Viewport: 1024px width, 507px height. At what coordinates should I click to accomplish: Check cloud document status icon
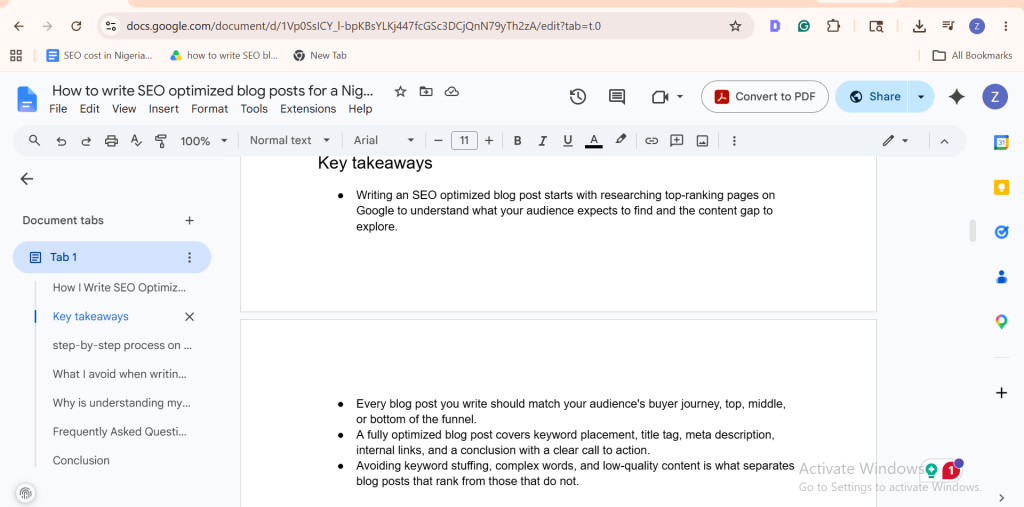pos(451,91)
